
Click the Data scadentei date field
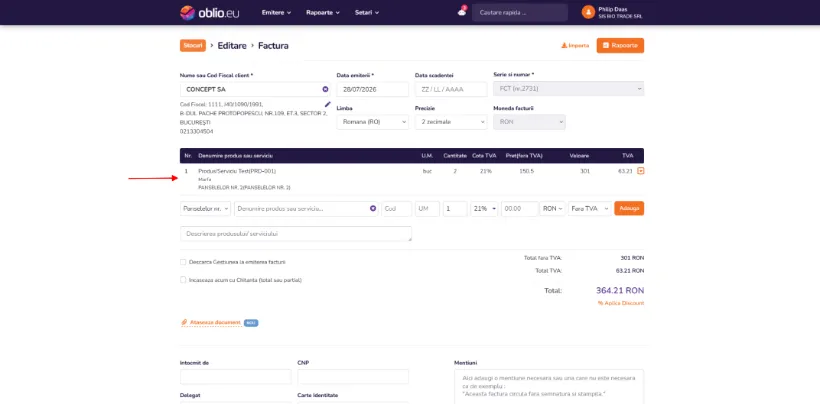451,89
